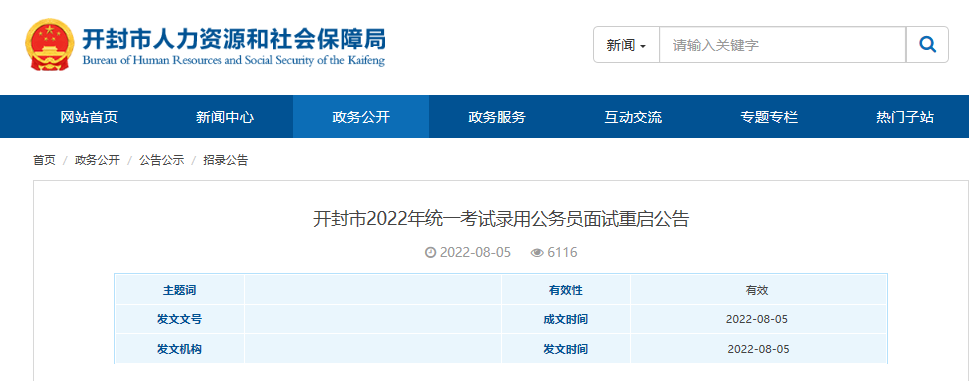Click the 有效 value cell
The image size is (969, 381).
pyautogui.click(x=758, y=290)
